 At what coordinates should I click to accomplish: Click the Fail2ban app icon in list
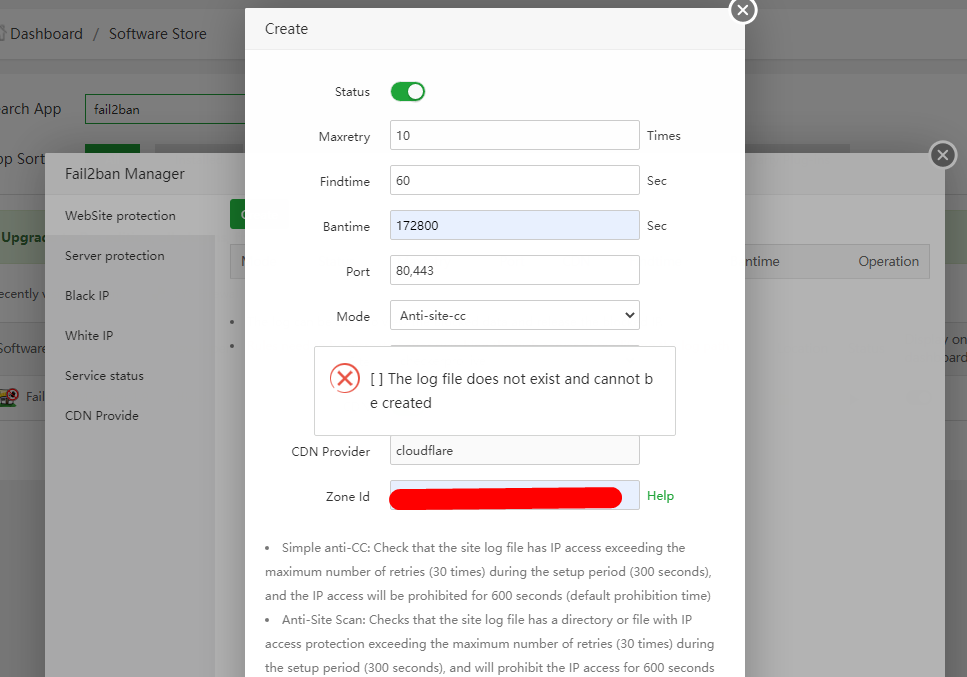coord(11,396)
